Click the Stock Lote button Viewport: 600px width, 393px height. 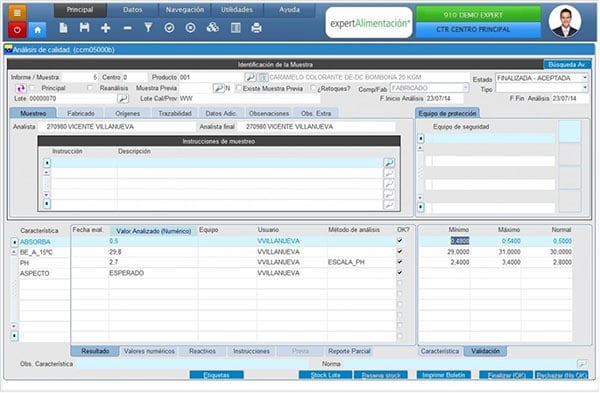pos(325,375)
